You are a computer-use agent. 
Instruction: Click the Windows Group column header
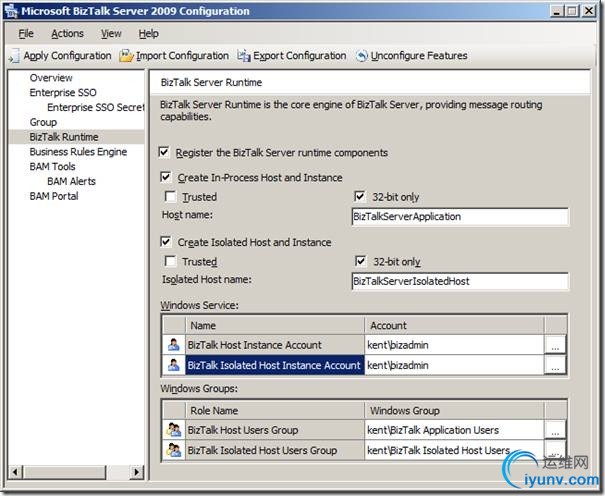[454, 410]
